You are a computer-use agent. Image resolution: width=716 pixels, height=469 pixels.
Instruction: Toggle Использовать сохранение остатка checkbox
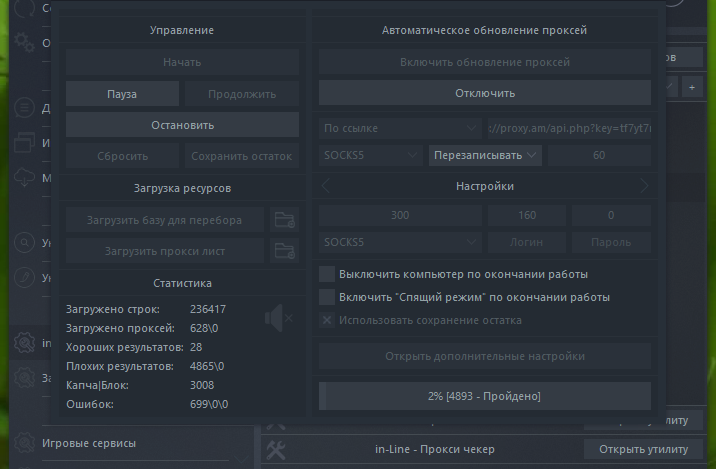327,320
